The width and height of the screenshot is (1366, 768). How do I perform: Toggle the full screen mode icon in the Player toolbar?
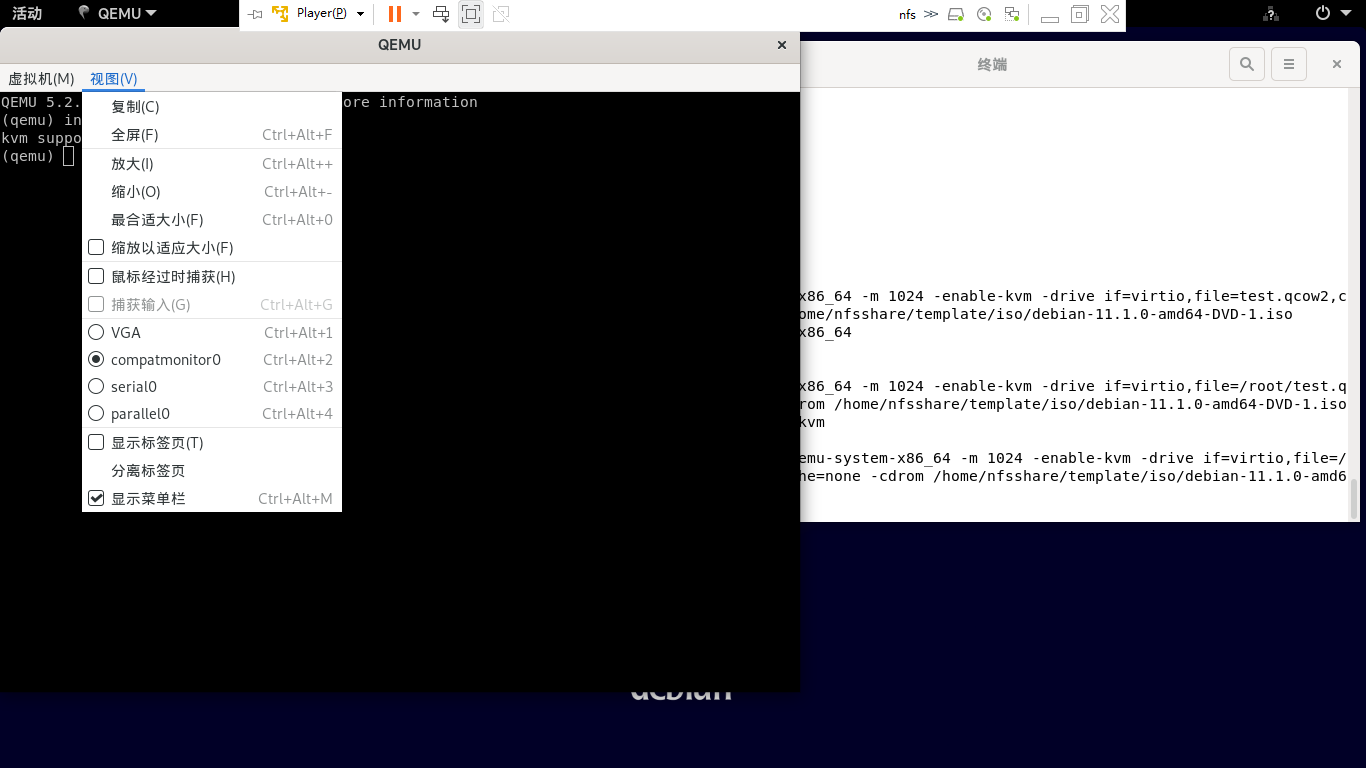pos(471,14)
